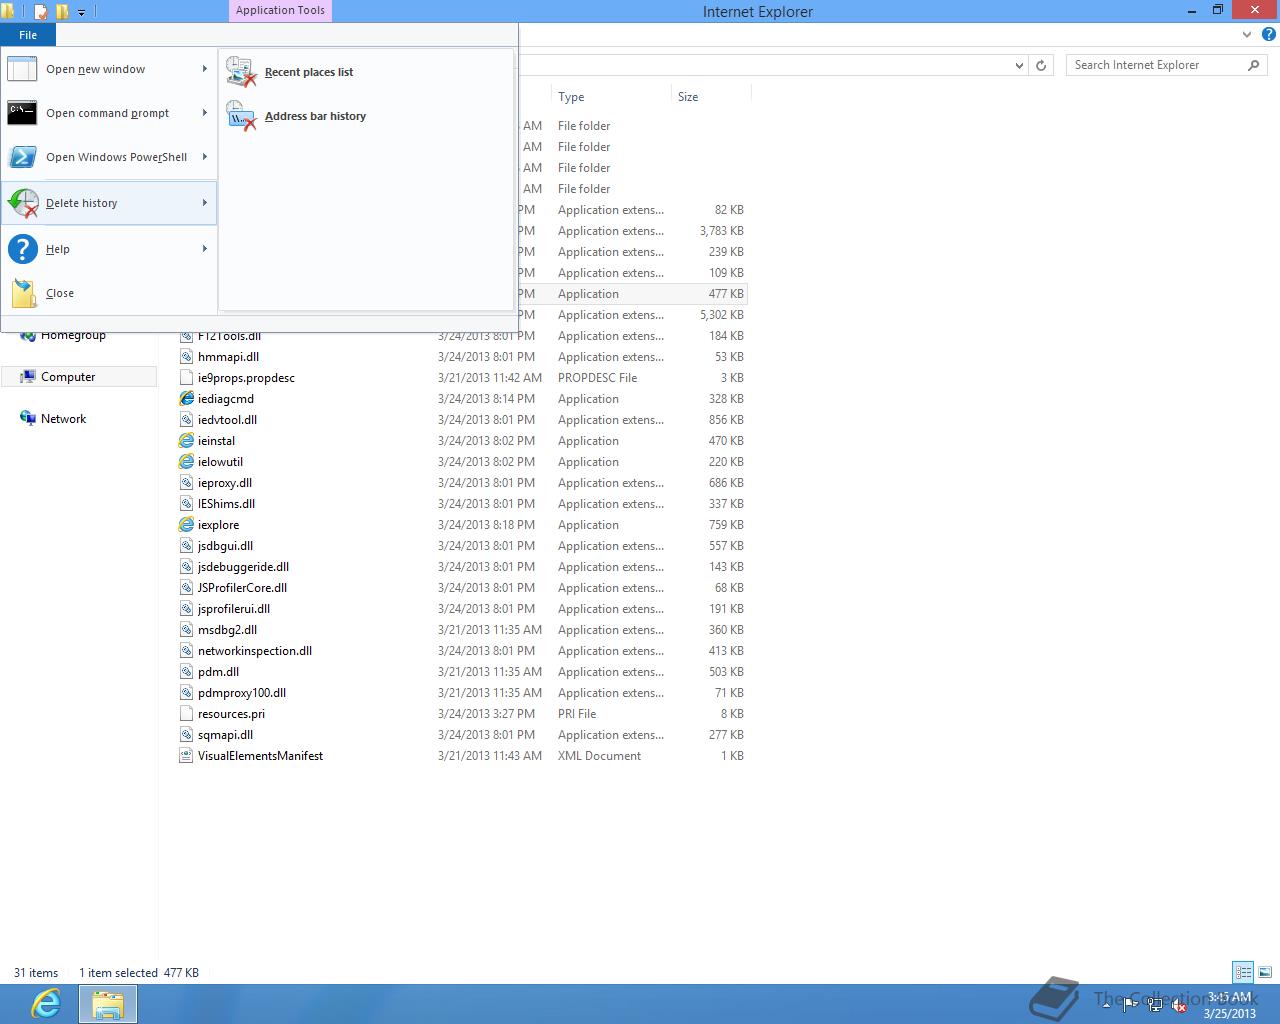The height and width of the screenshot is (1024, 1280).
Task: Click the resources.pri file icon
Action: pos(186,714)
